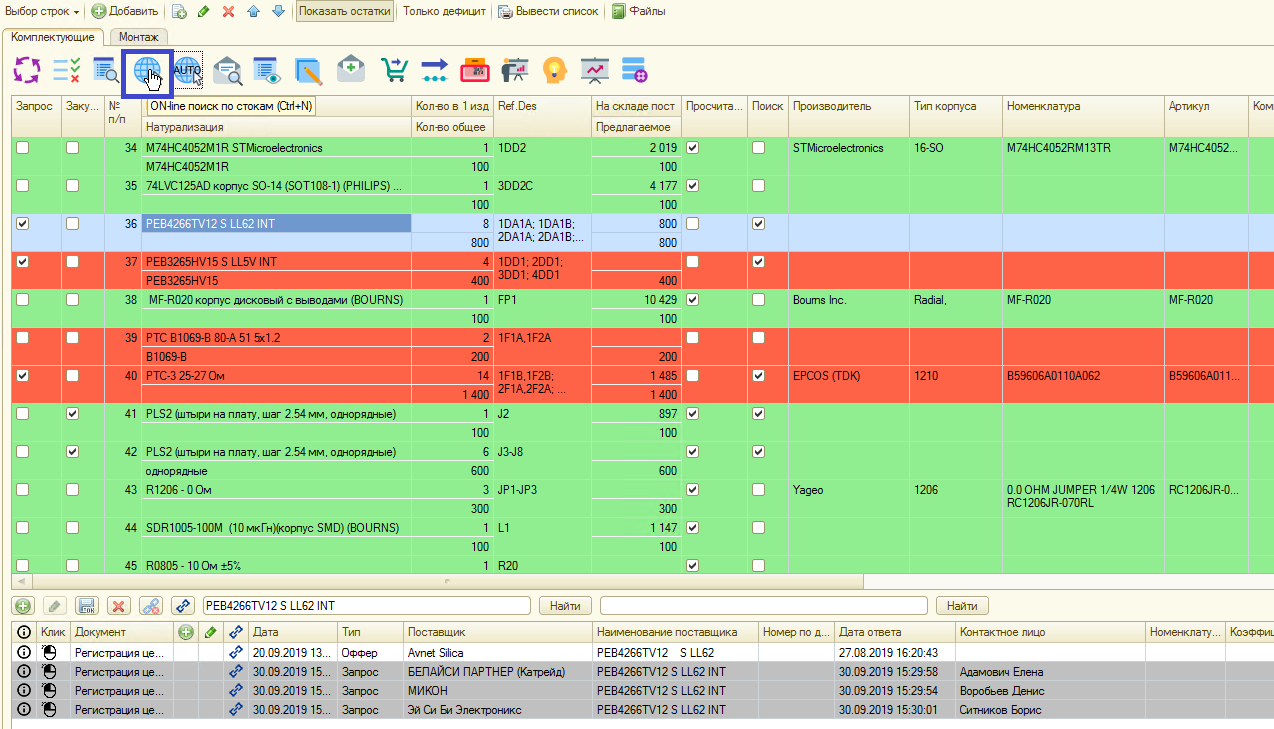The width and height of the screenshot is (1274, 729).
Task: Uncheck the Поиск checkbox in row 37
Action: pos(759,262)
